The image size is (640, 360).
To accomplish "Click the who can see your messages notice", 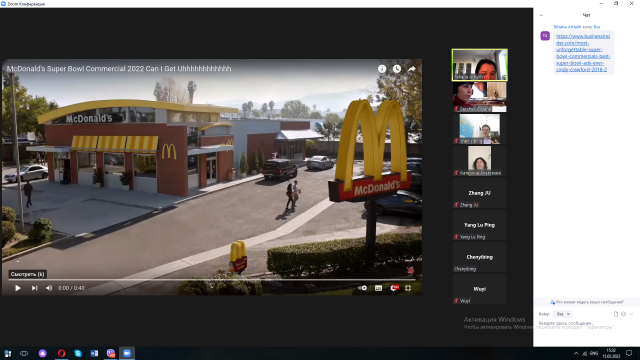I will 587,302.
